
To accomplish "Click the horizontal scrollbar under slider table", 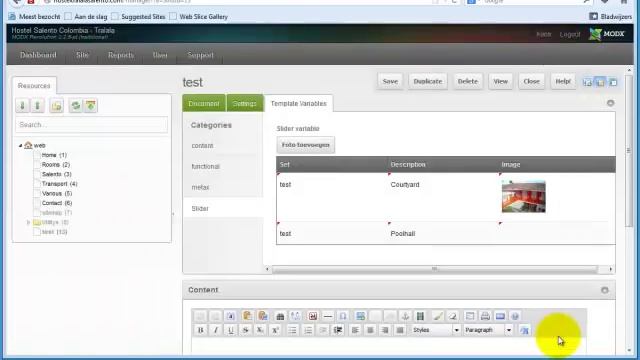I will [x=434, y=269].
